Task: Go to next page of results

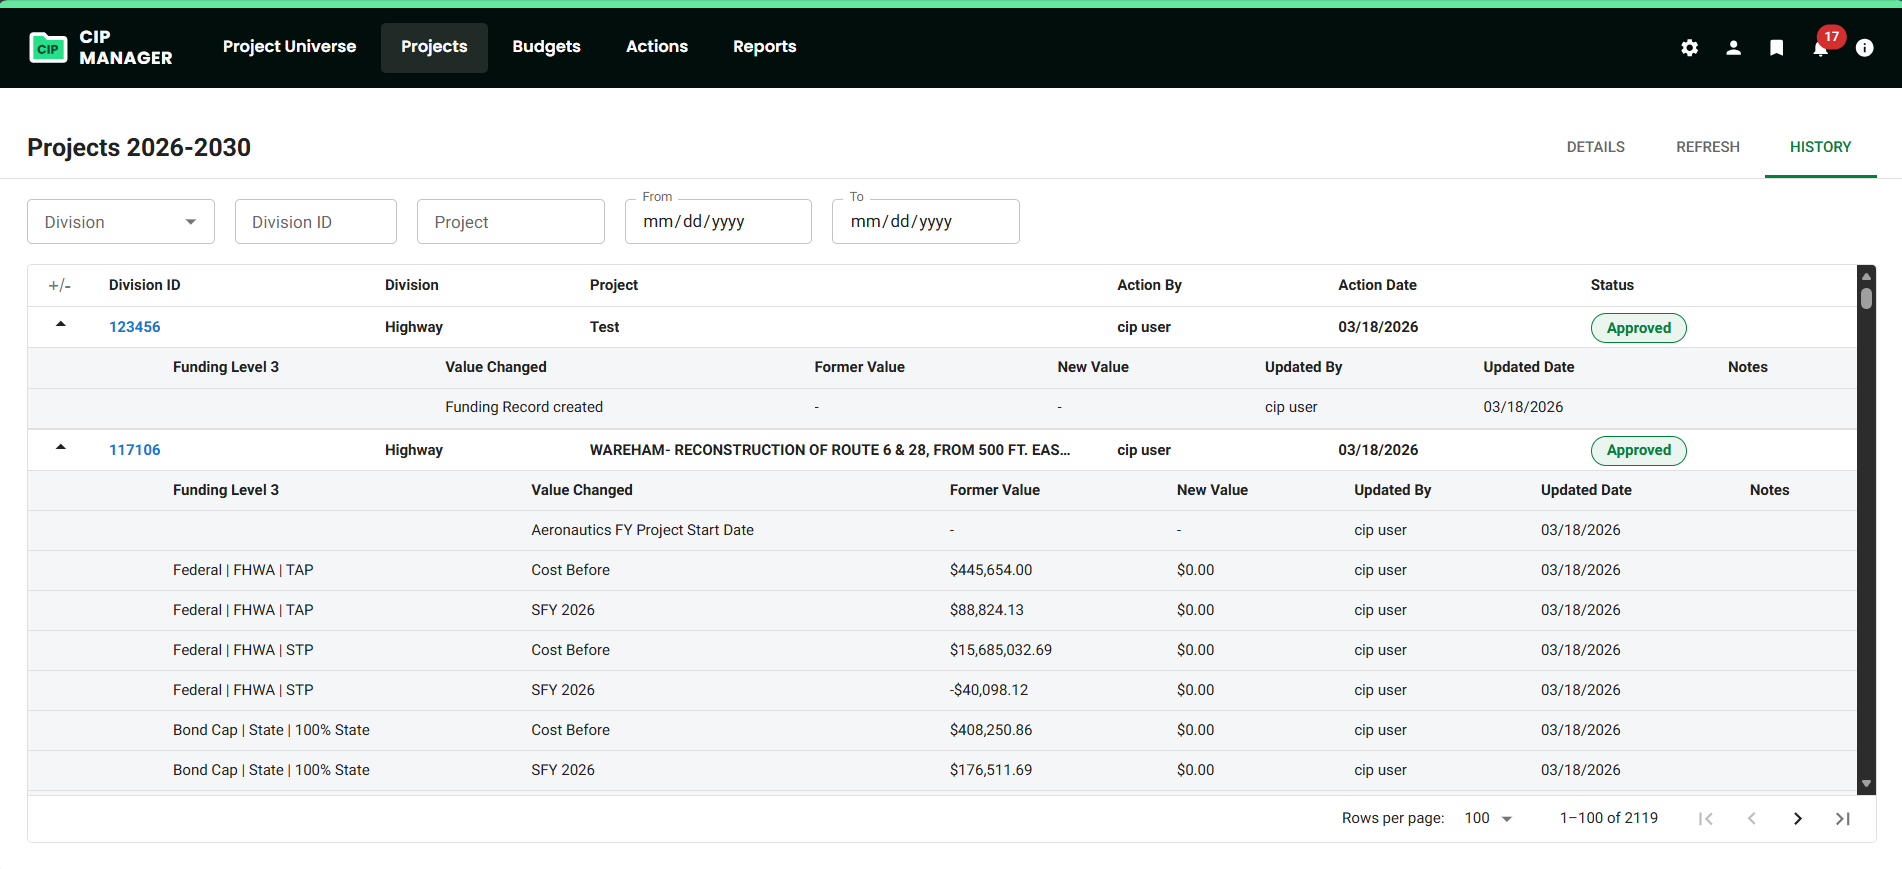Action: click(1797, 819)
